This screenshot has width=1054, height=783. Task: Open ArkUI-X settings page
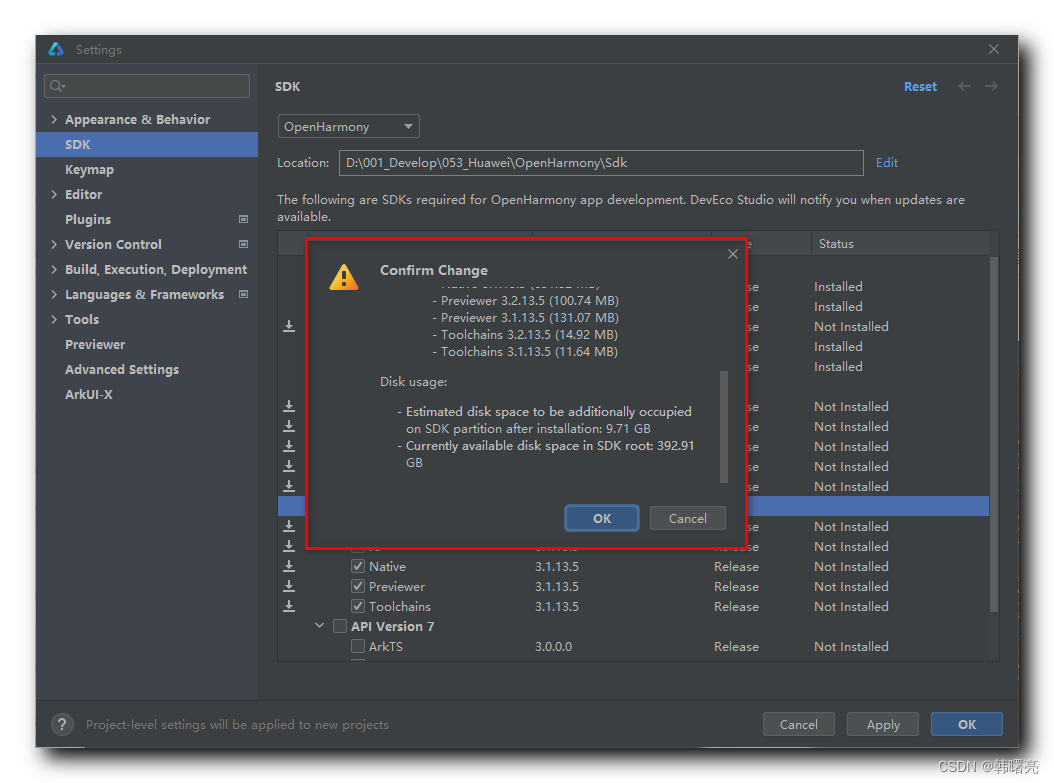point(88,394)
